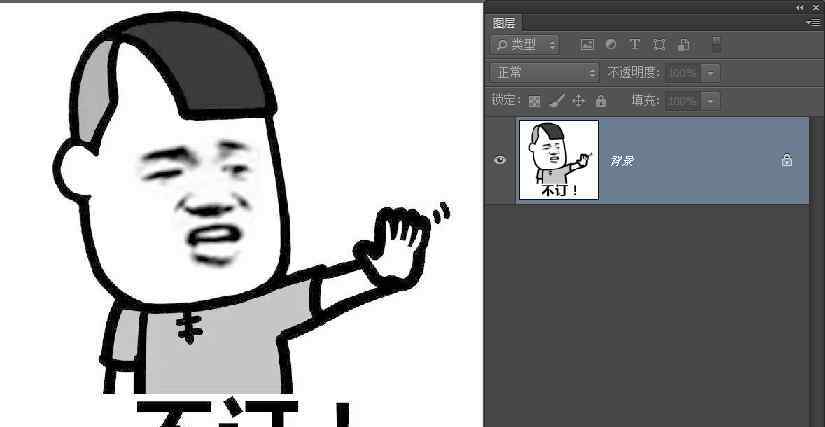
Task: Collapse the panel with double-arrow icon
Action: [800, 7]
